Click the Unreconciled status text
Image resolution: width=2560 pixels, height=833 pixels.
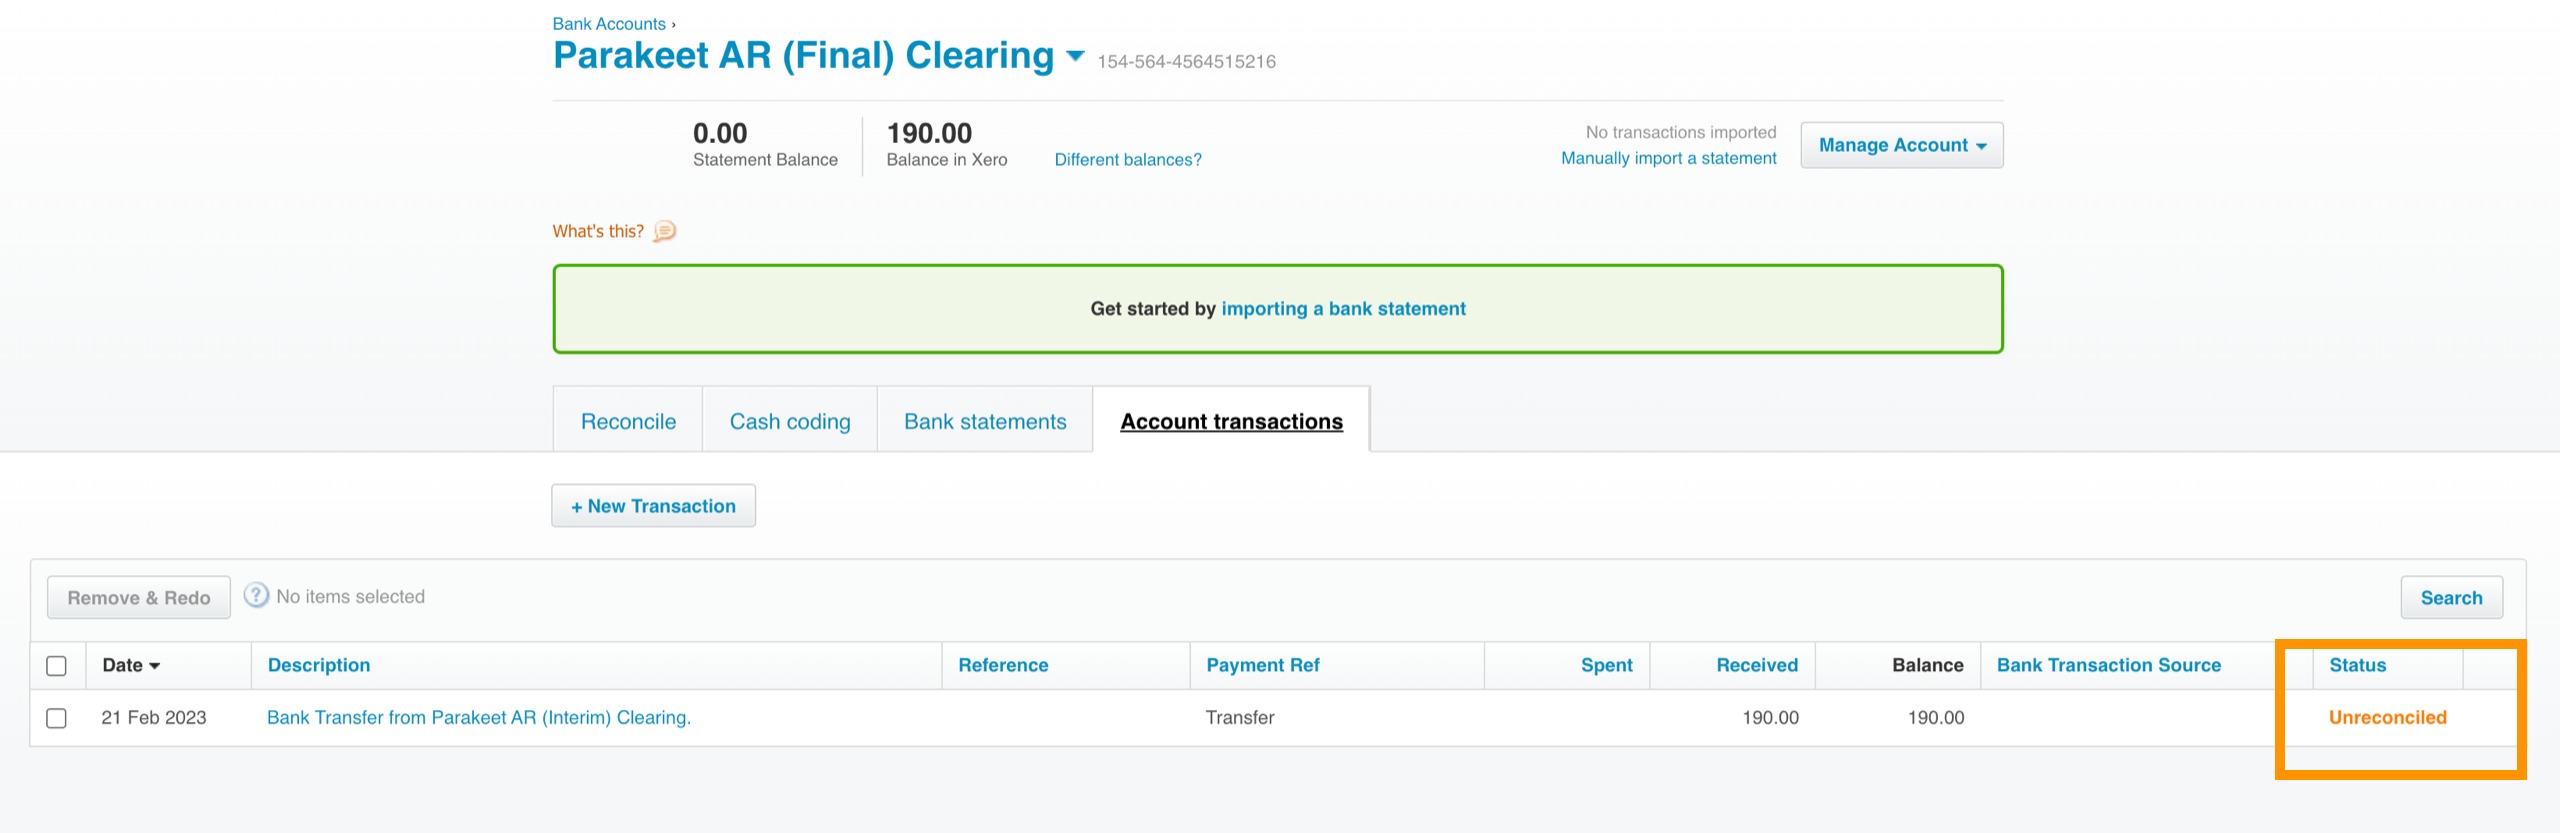(2387, 717)
